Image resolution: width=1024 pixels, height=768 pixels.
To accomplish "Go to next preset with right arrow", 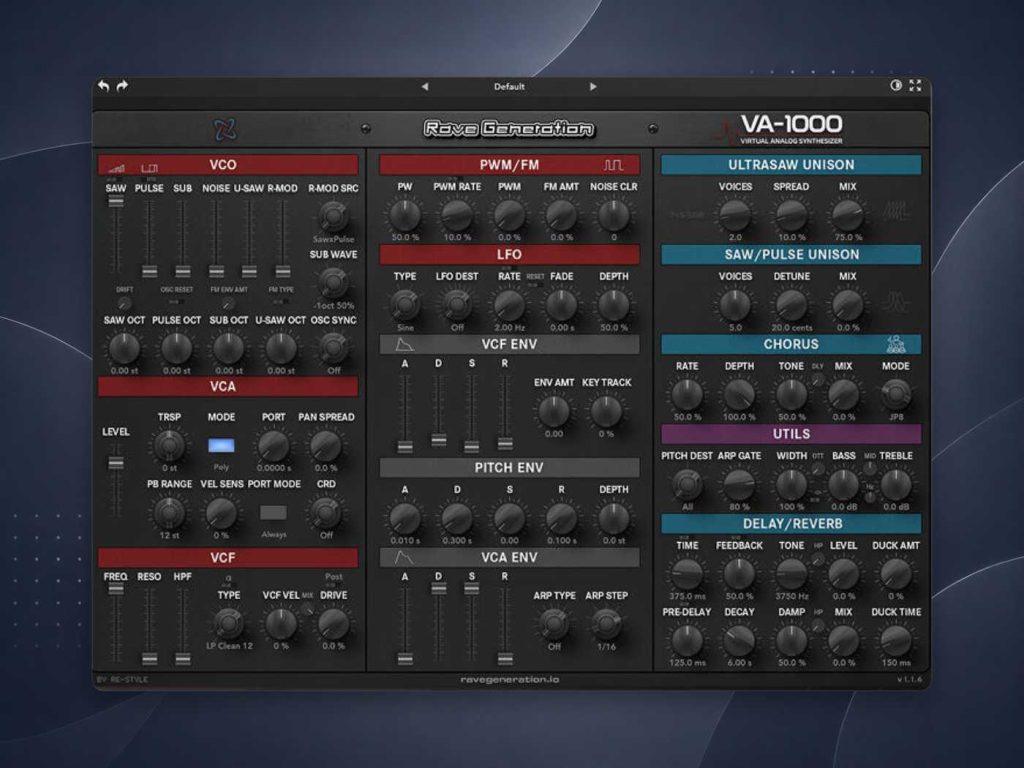I will pyautogui.click(x=593, y=86).
